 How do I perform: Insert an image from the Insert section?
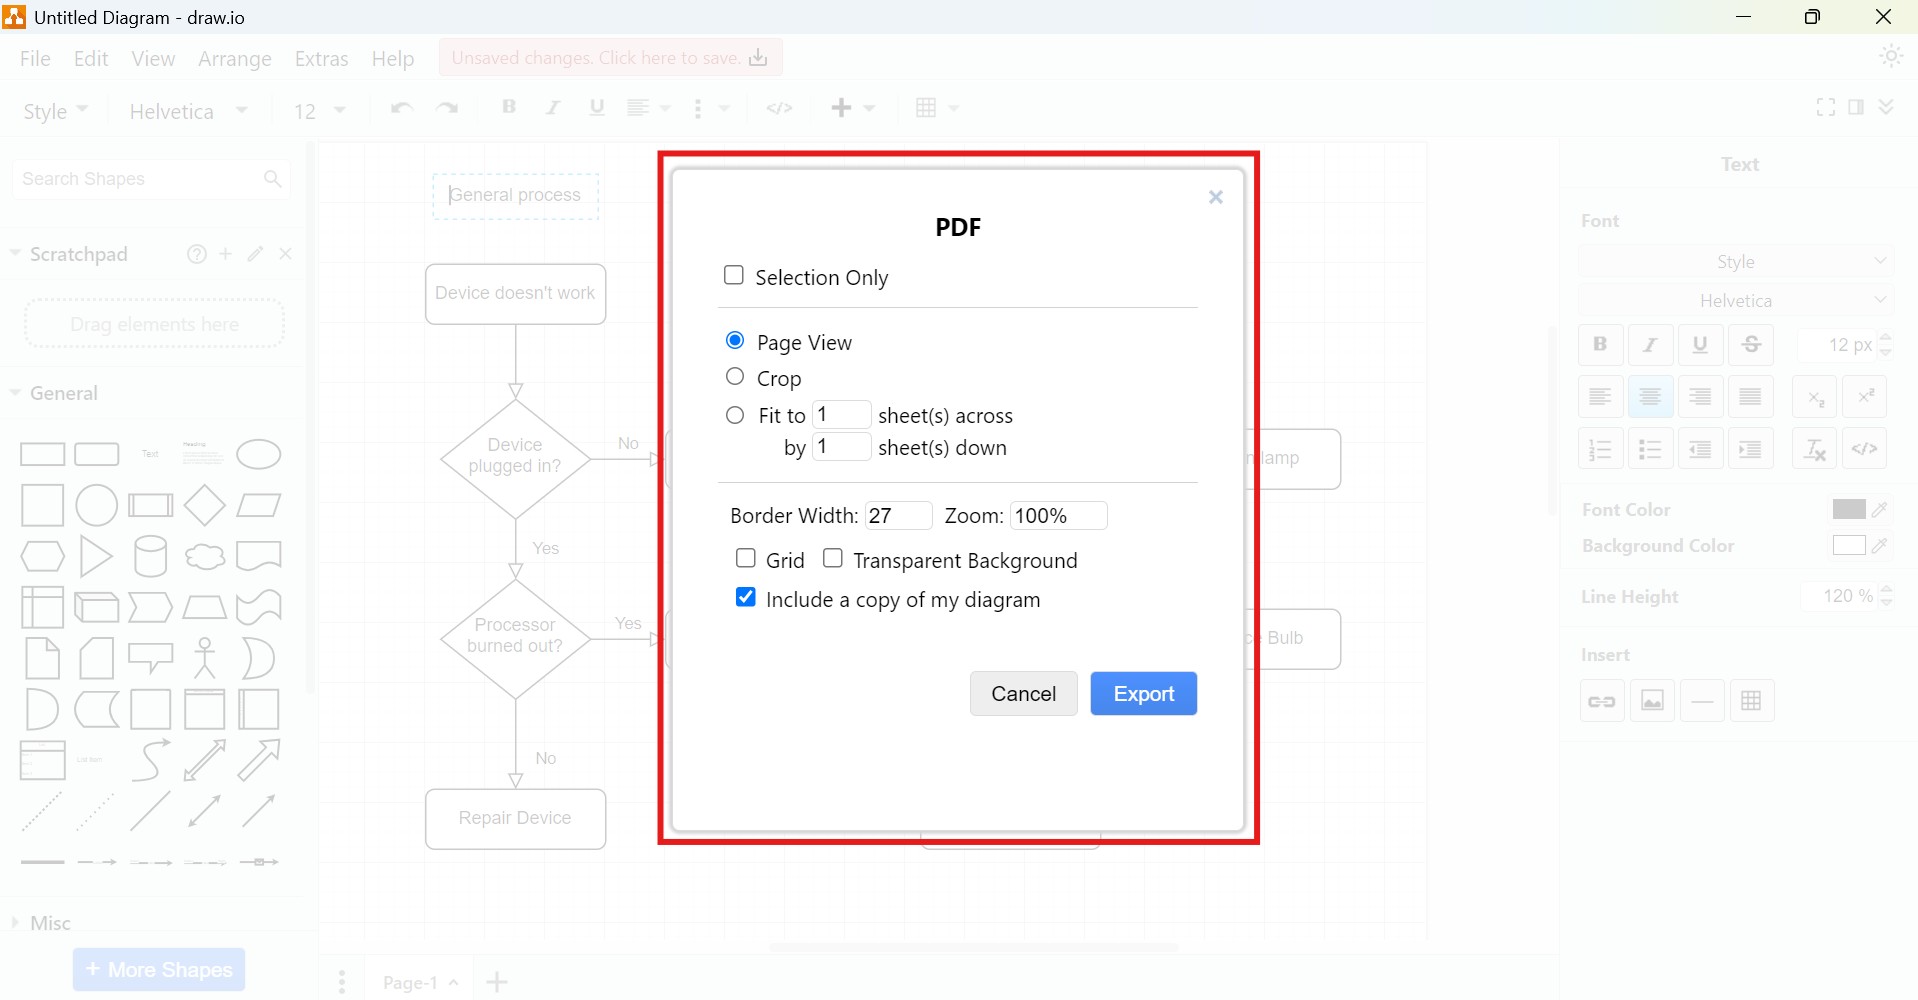(1653, 700)
